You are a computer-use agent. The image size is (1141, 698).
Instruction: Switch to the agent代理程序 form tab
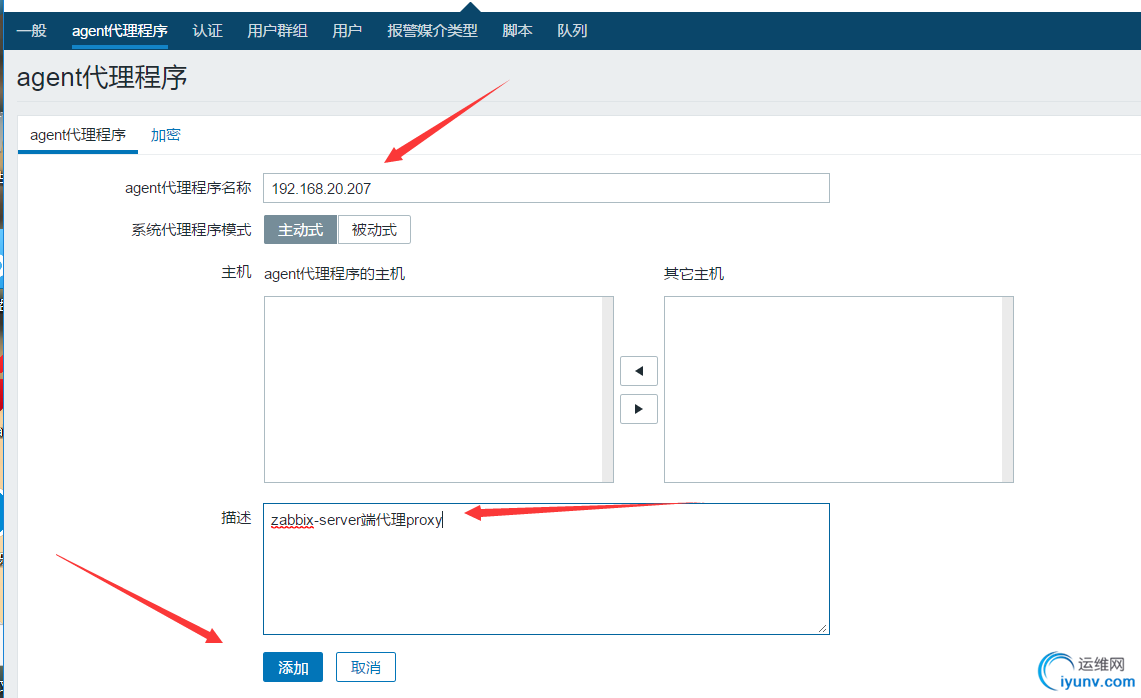tap(78, 135)
